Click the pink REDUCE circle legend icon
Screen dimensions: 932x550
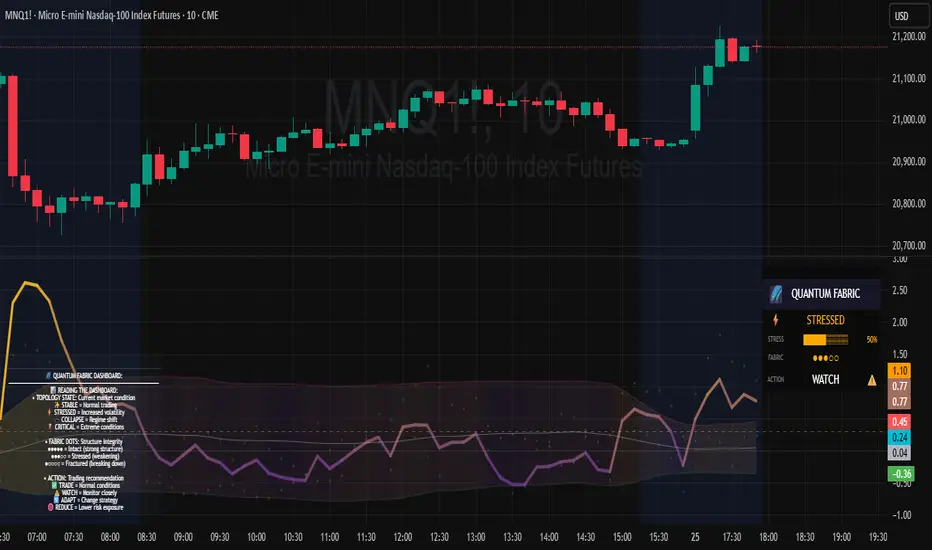point(51,507)
